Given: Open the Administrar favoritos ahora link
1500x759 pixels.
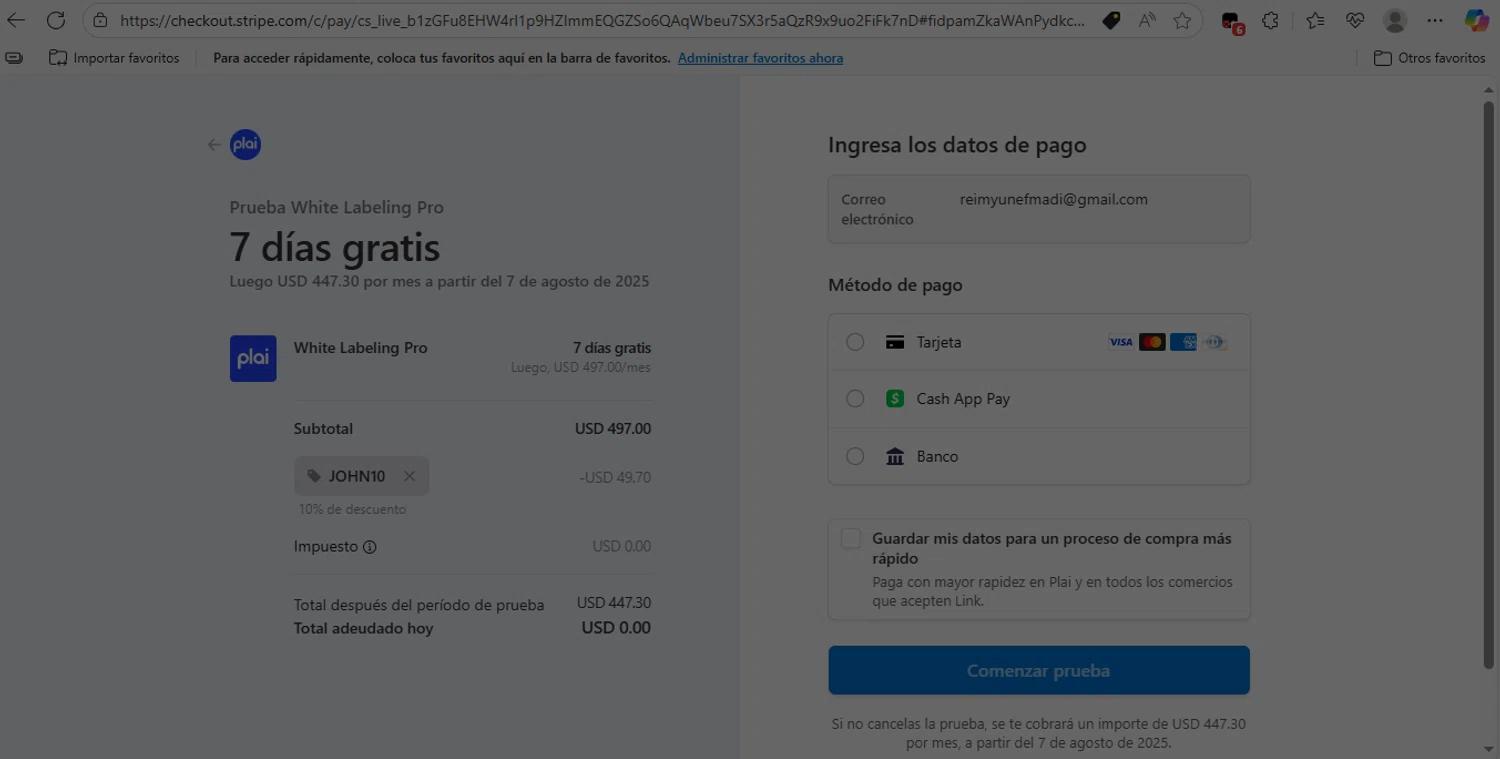Looking at the screenshot, I should pos(760,58).
